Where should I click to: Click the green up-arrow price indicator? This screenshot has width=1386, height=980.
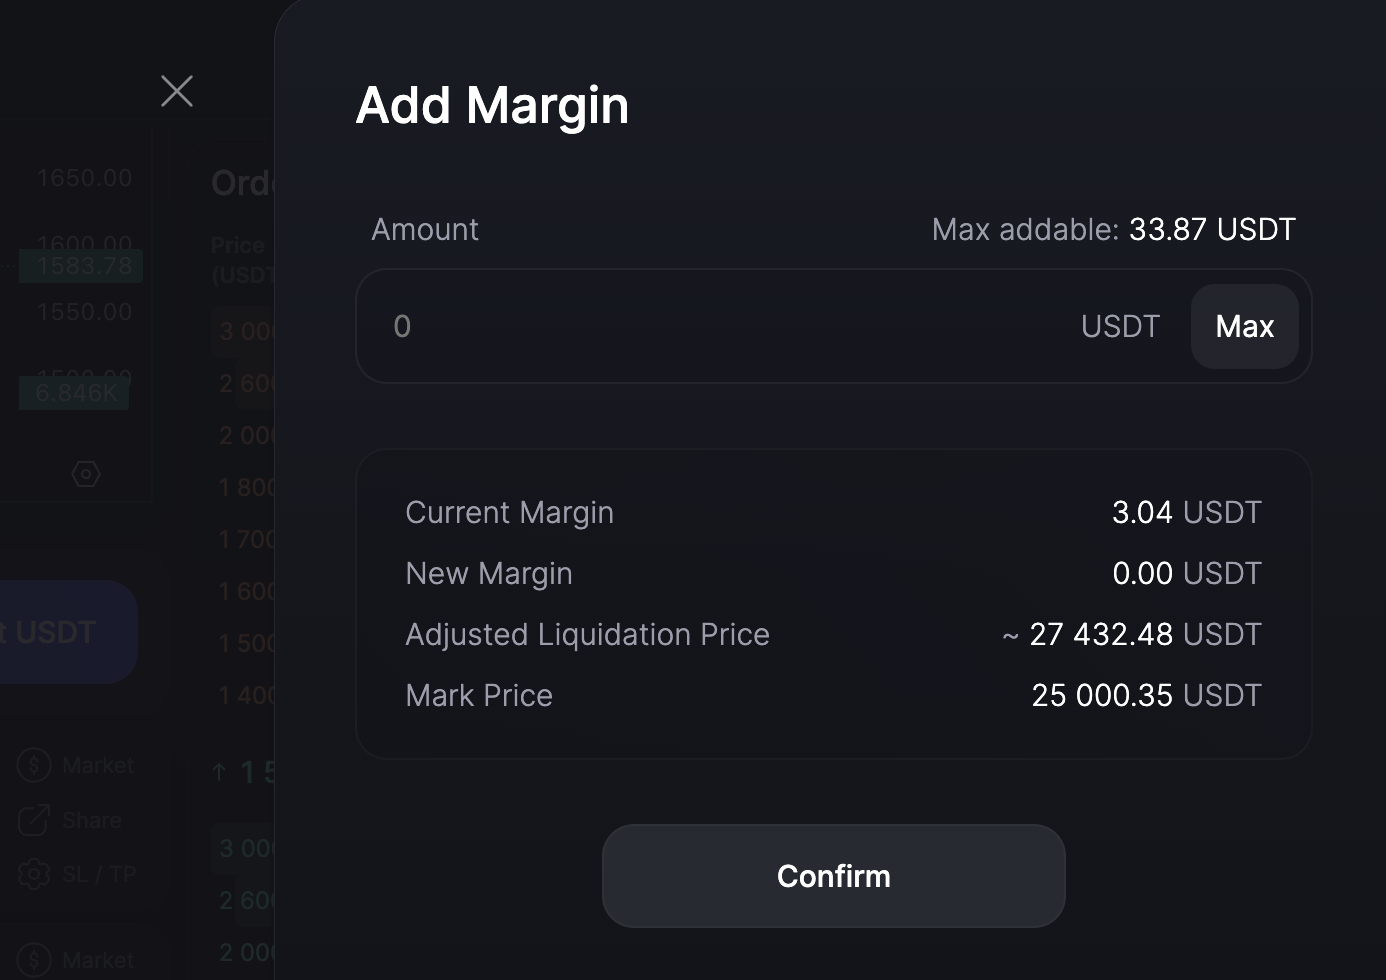pos(219,772)
